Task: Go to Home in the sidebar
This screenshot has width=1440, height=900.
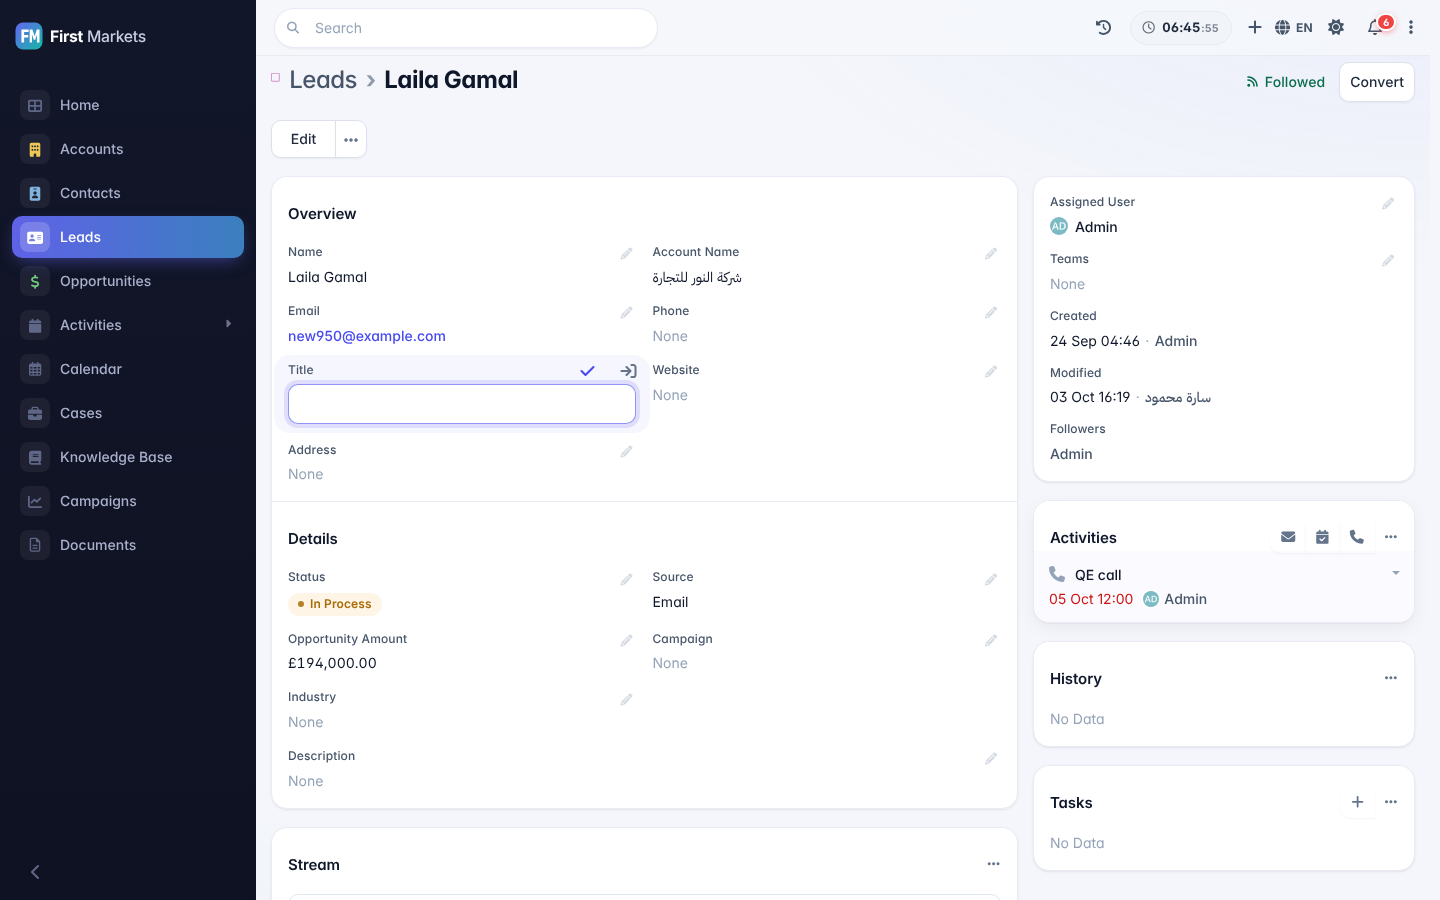Action: [x=128, y=105]
